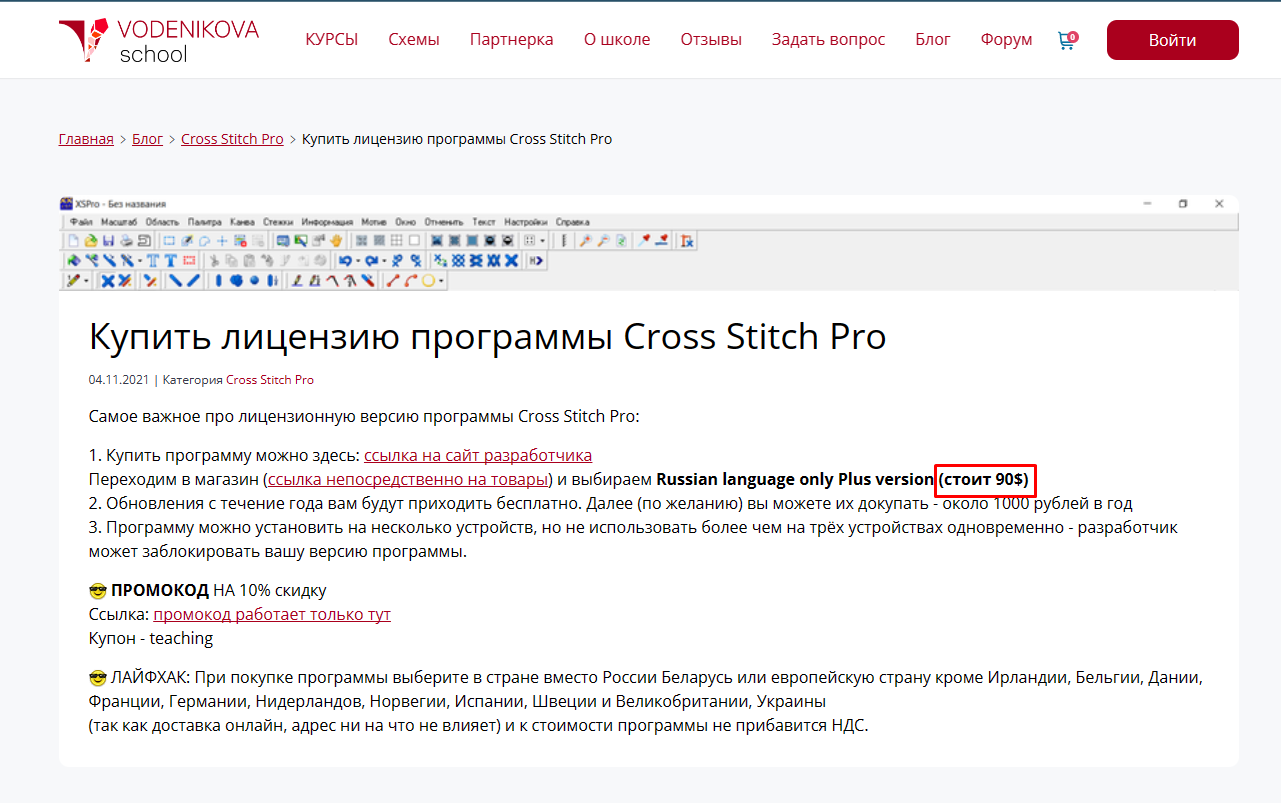The image size is (1281, 803).
Task: Click the yellow circle shape tool icon
Action: click(429, 281)
